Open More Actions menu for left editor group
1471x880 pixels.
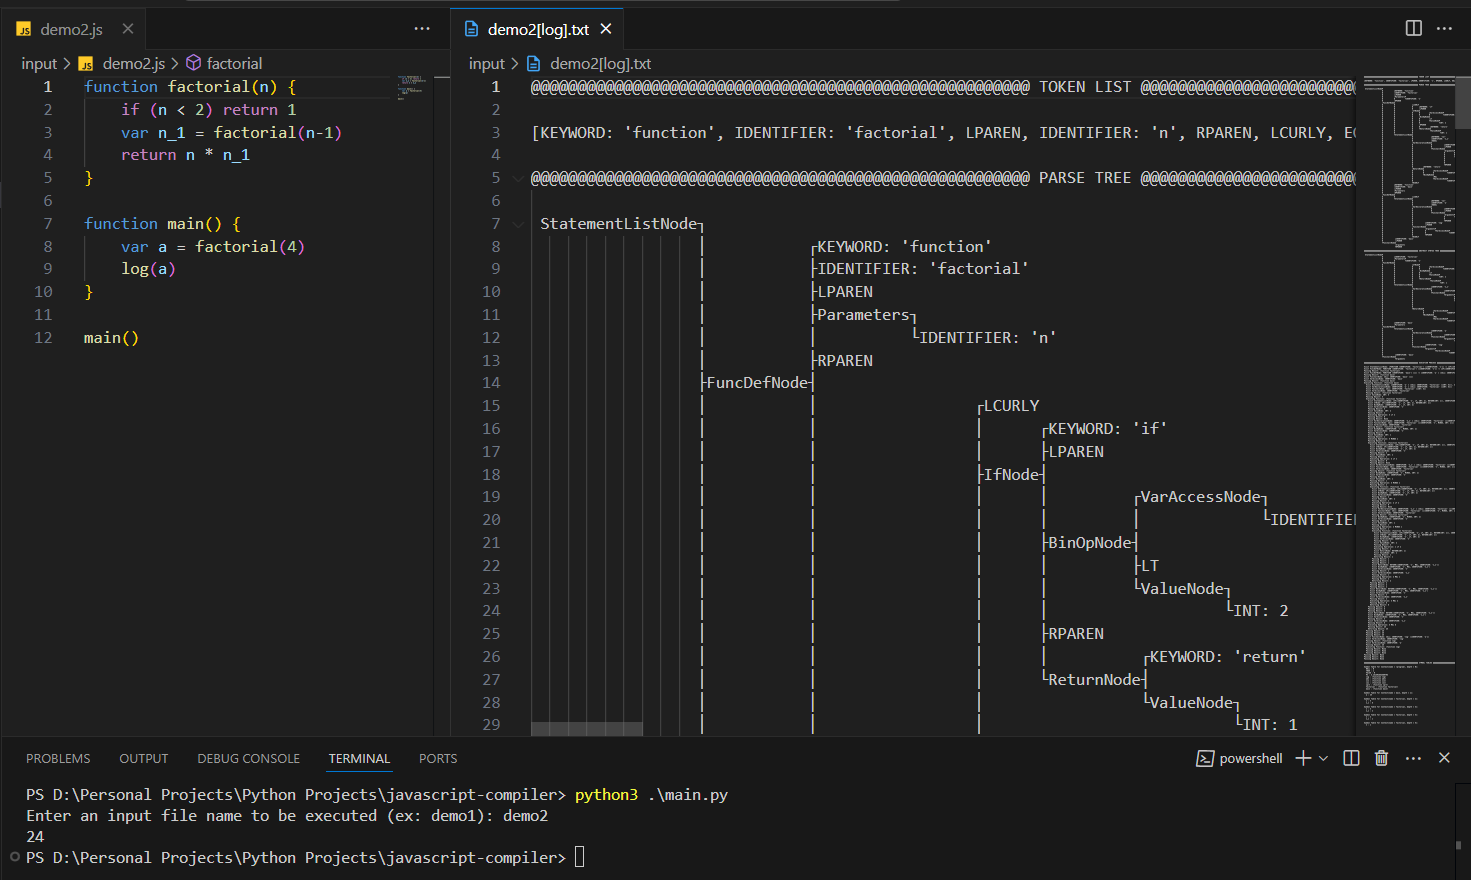coord(422,29)
